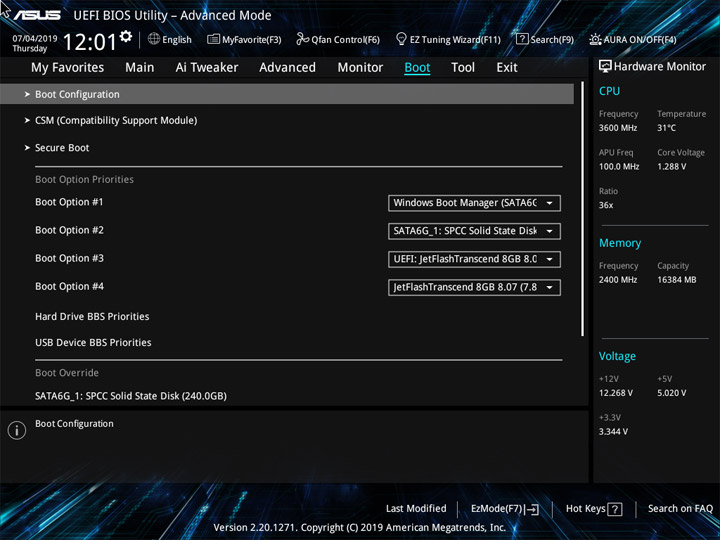720x540 pixels.
Task: Open Qfan Control fan icon
Action: (303, 39)
